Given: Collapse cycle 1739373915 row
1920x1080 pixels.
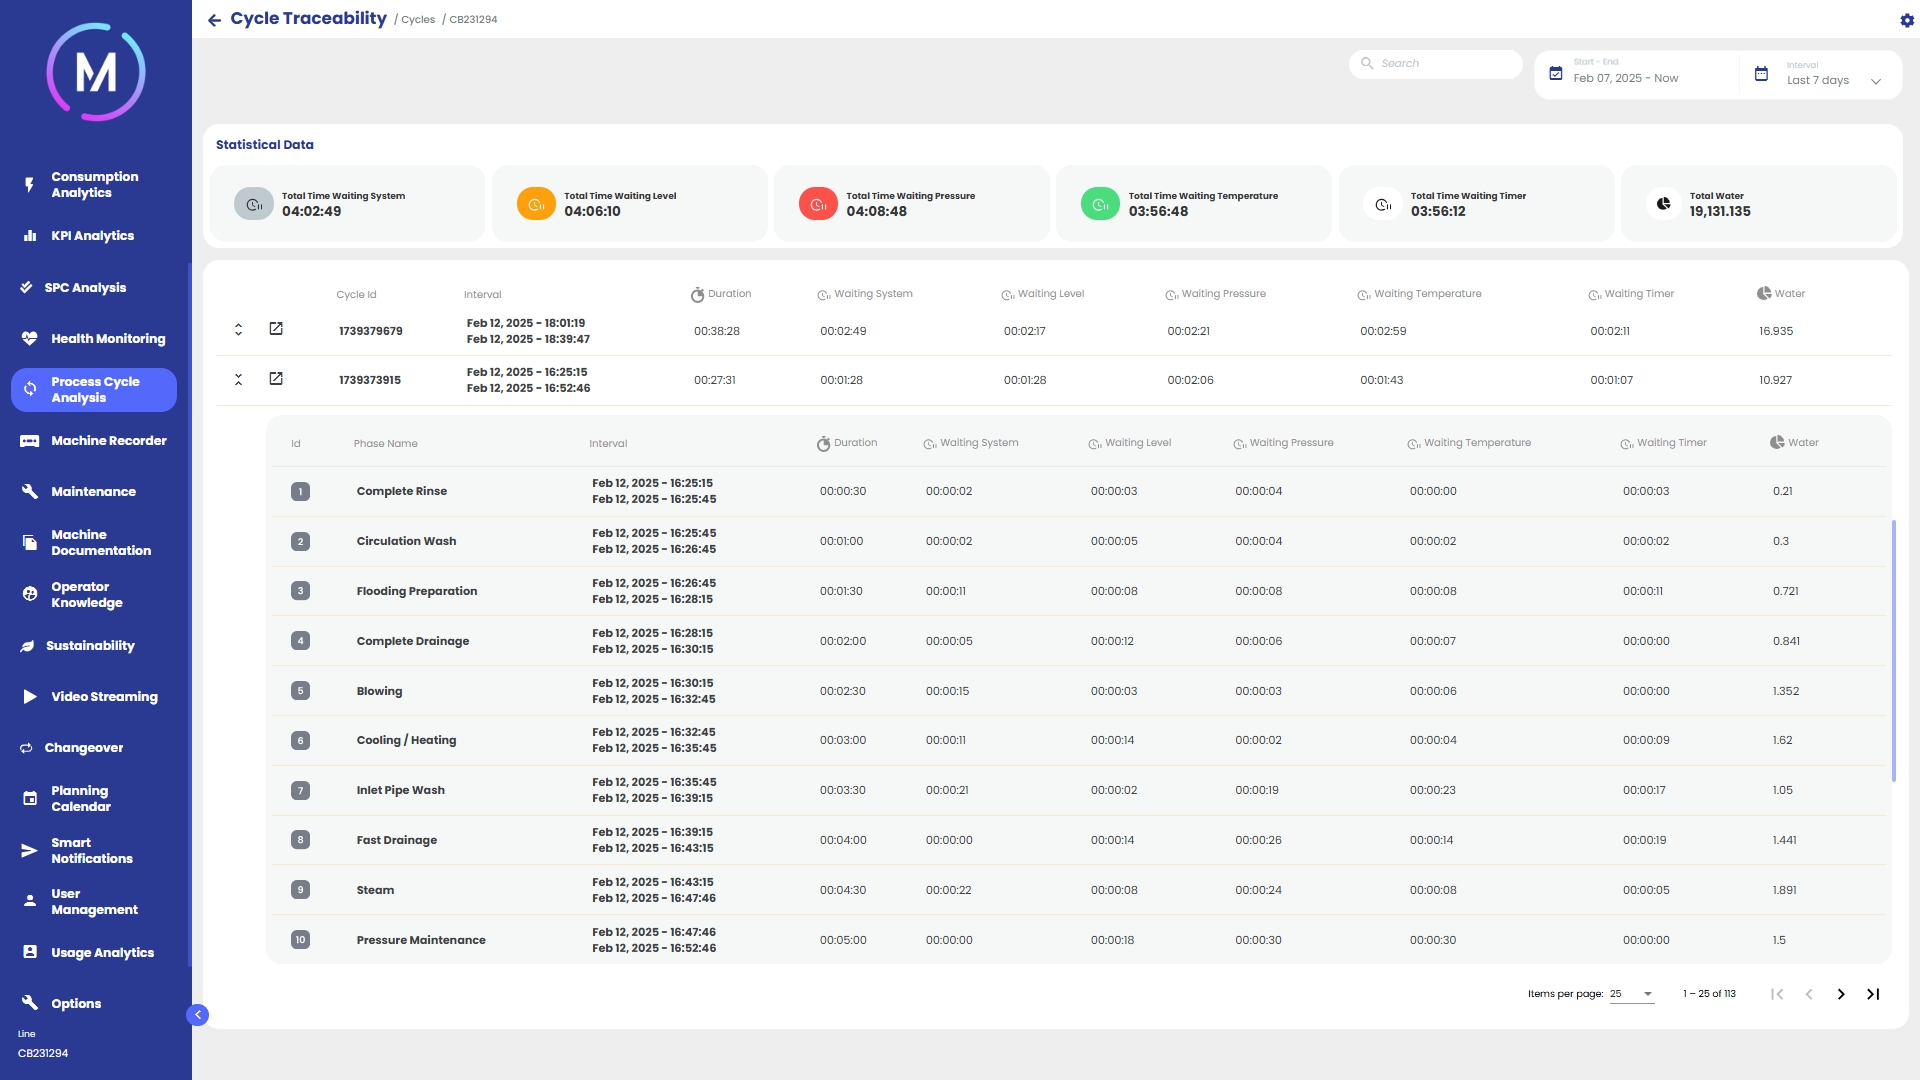Looking at the screenshot, I should (238, 380).
